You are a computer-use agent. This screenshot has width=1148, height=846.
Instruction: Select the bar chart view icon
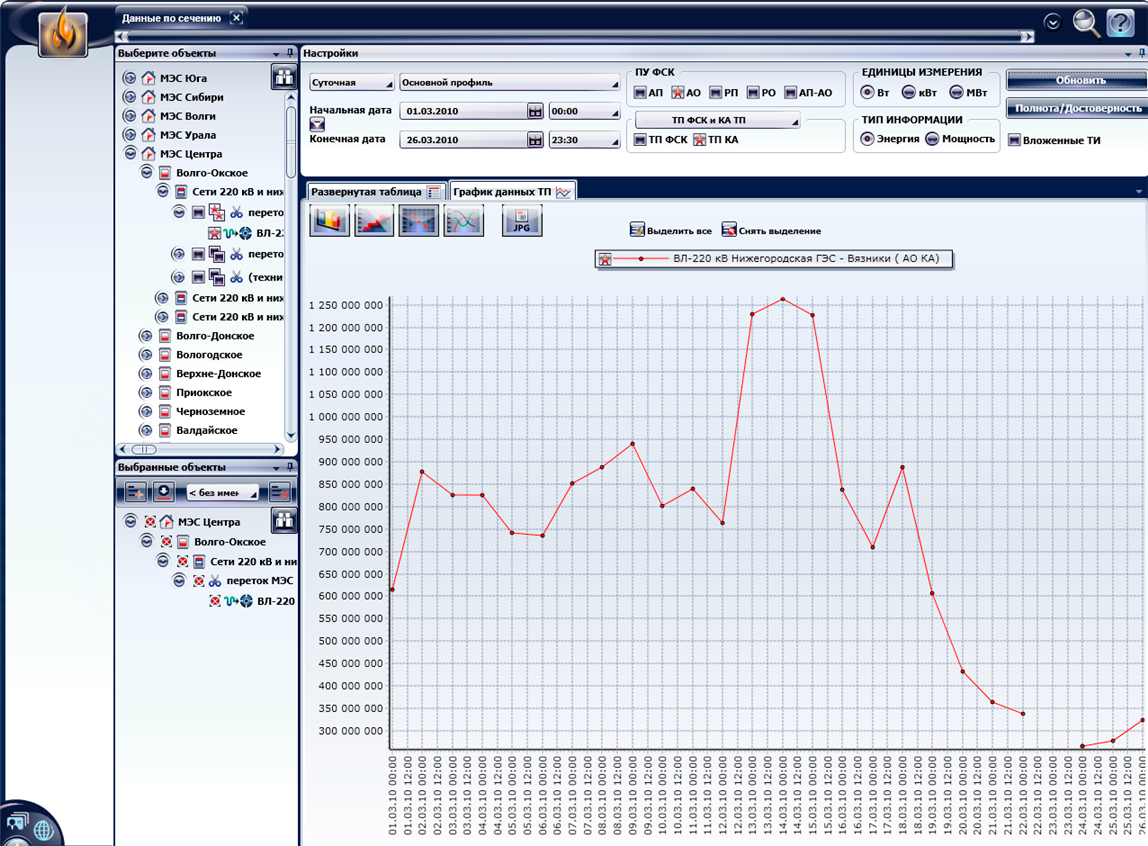[x=330, y=220]
